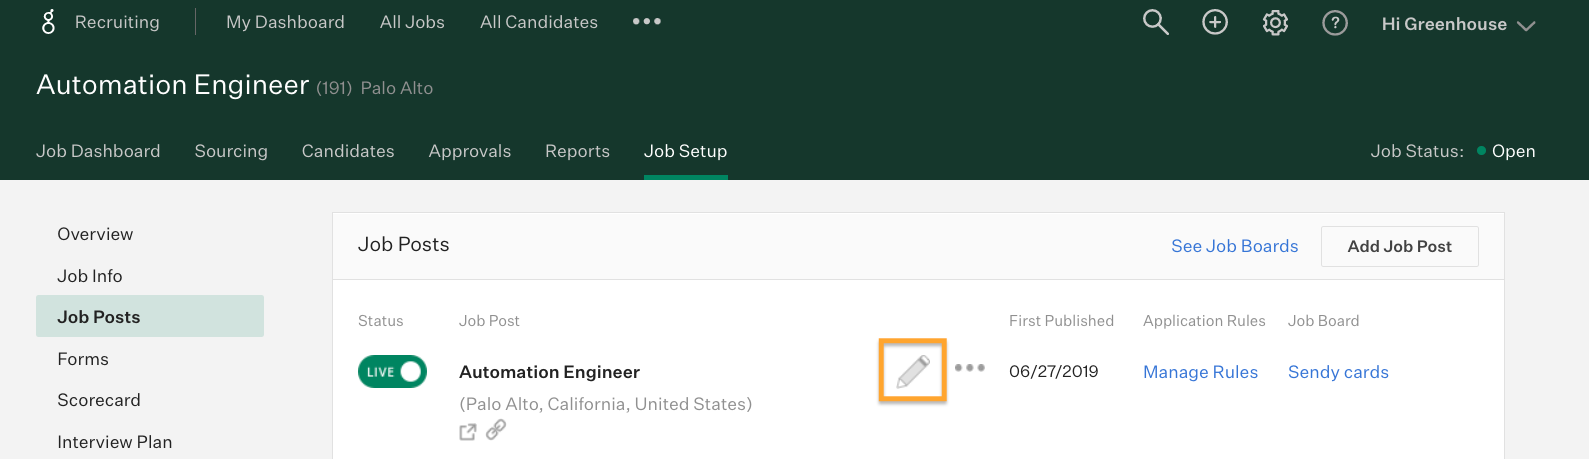The width and height of the screenshot is (1589, 459).
Task: Click the question mark help icon
Action: [1335, 22]
